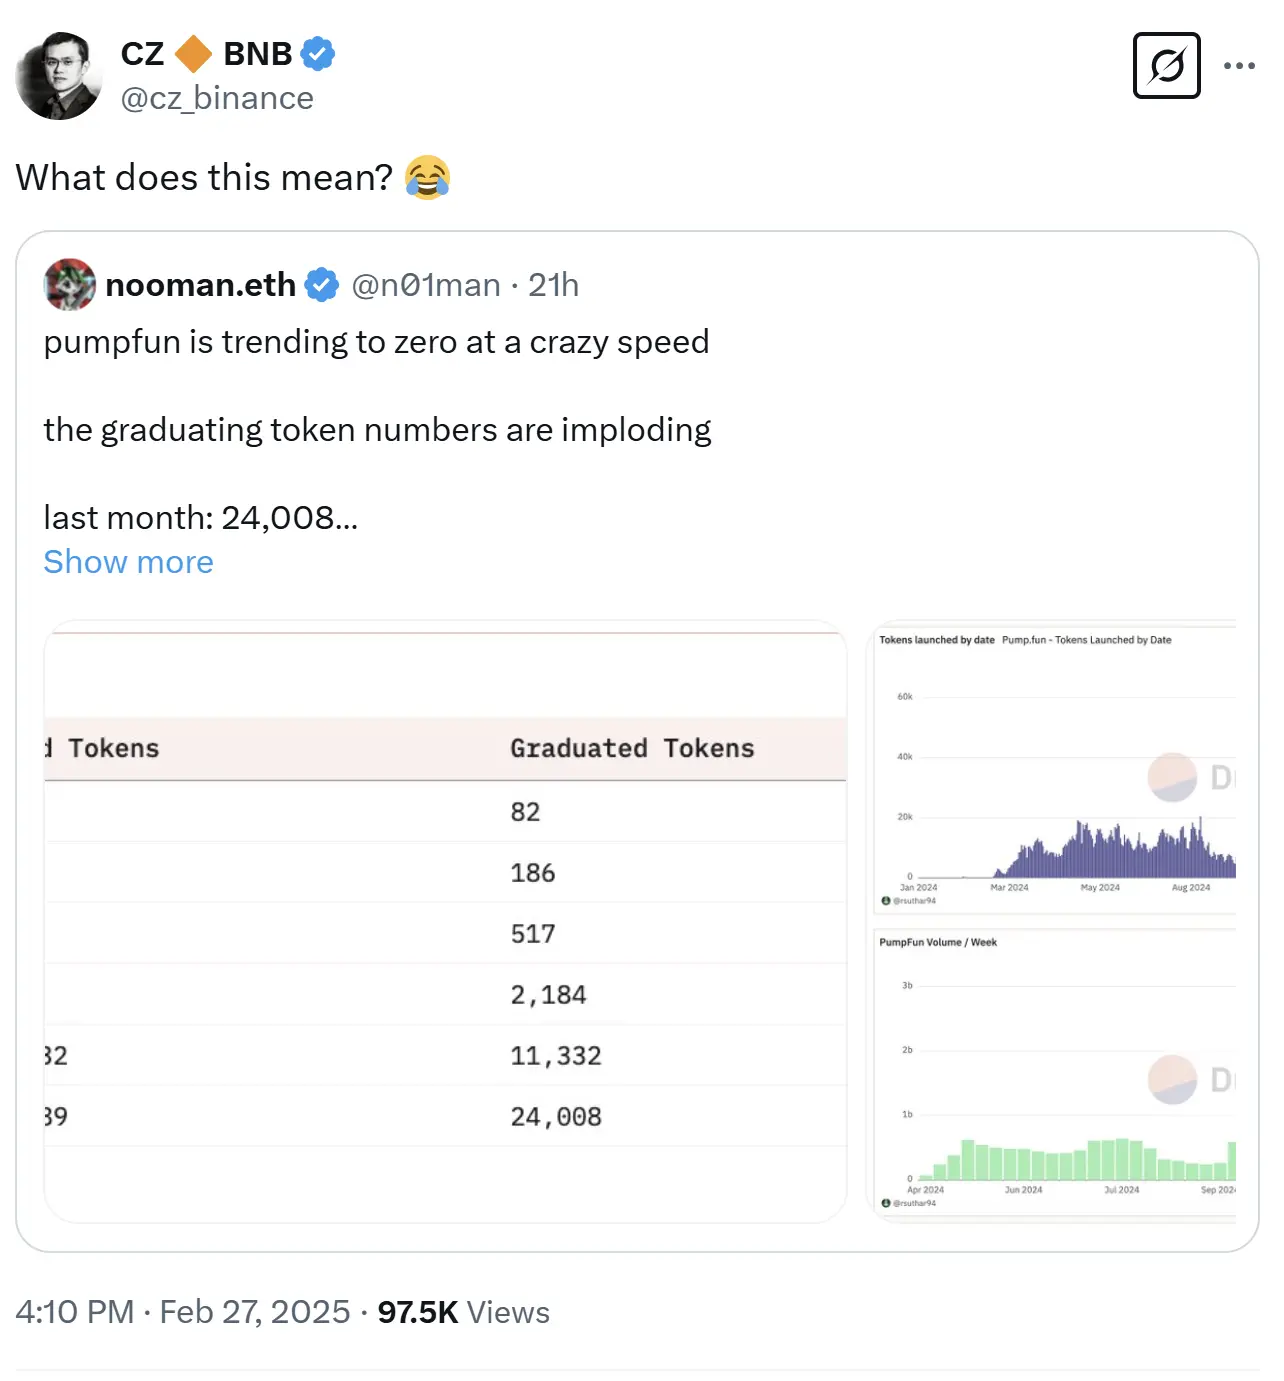This screenshot has height=1381, width=1284.
Task: Open nooman.eth's small avatar
Action: click(70, 285)
